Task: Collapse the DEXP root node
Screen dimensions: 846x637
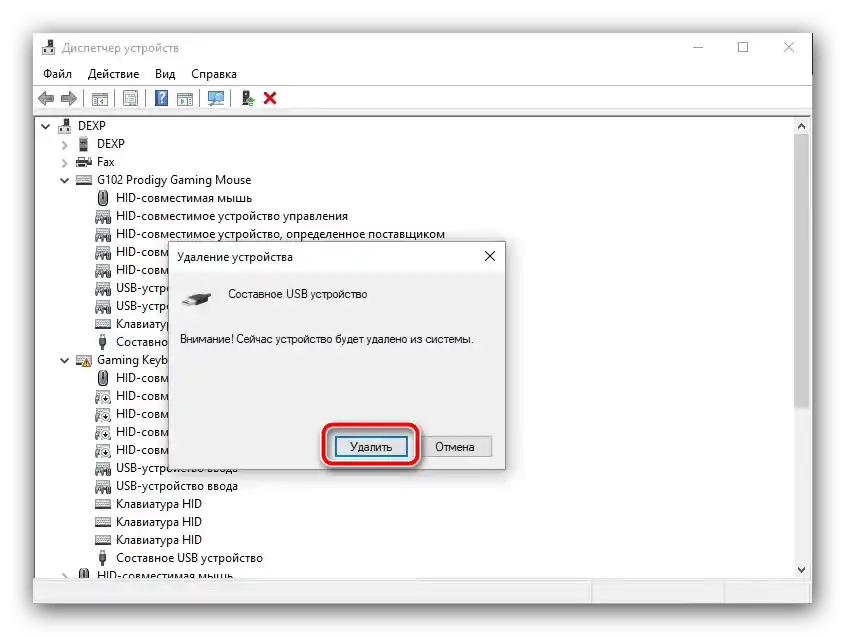Action: point(46,126)
